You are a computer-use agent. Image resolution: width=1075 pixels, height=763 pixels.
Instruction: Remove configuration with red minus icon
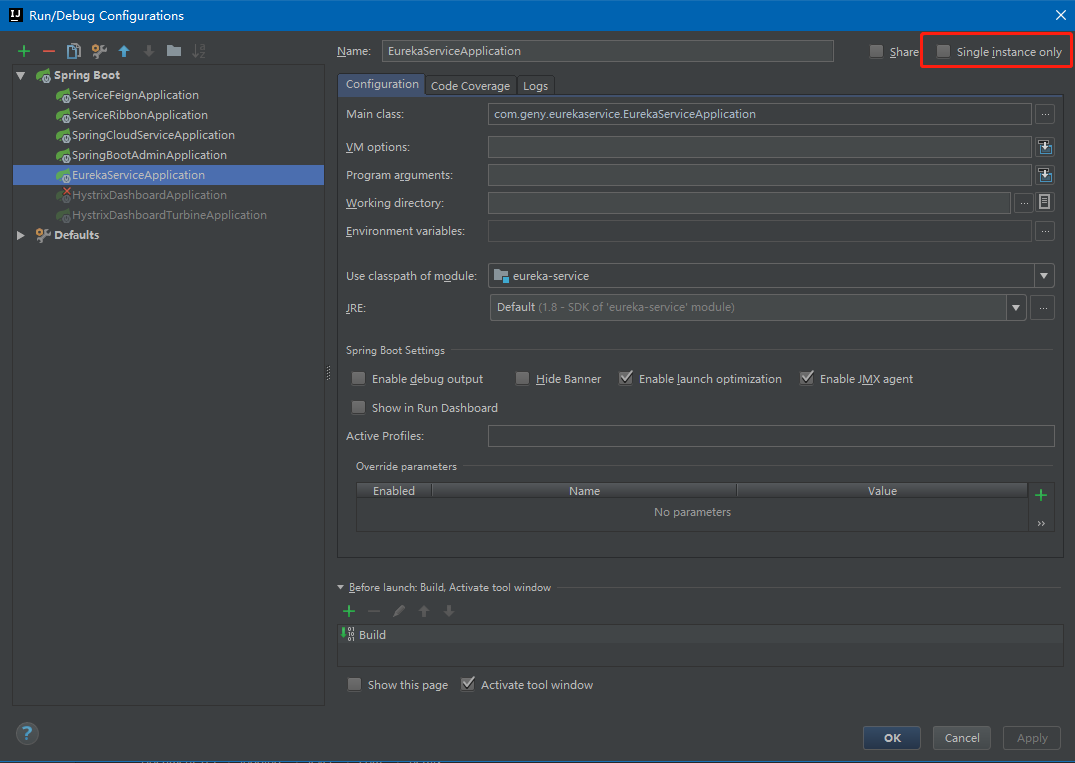point(49,51)
